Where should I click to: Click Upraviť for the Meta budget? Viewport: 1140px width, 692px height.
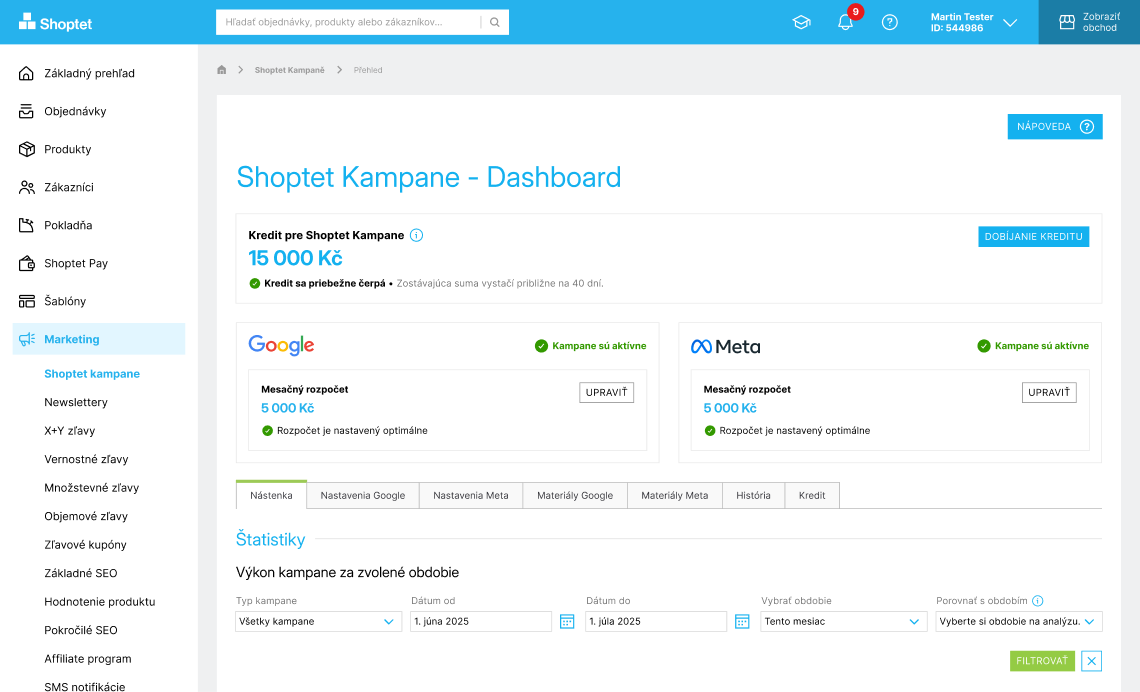coord(1049,393)
